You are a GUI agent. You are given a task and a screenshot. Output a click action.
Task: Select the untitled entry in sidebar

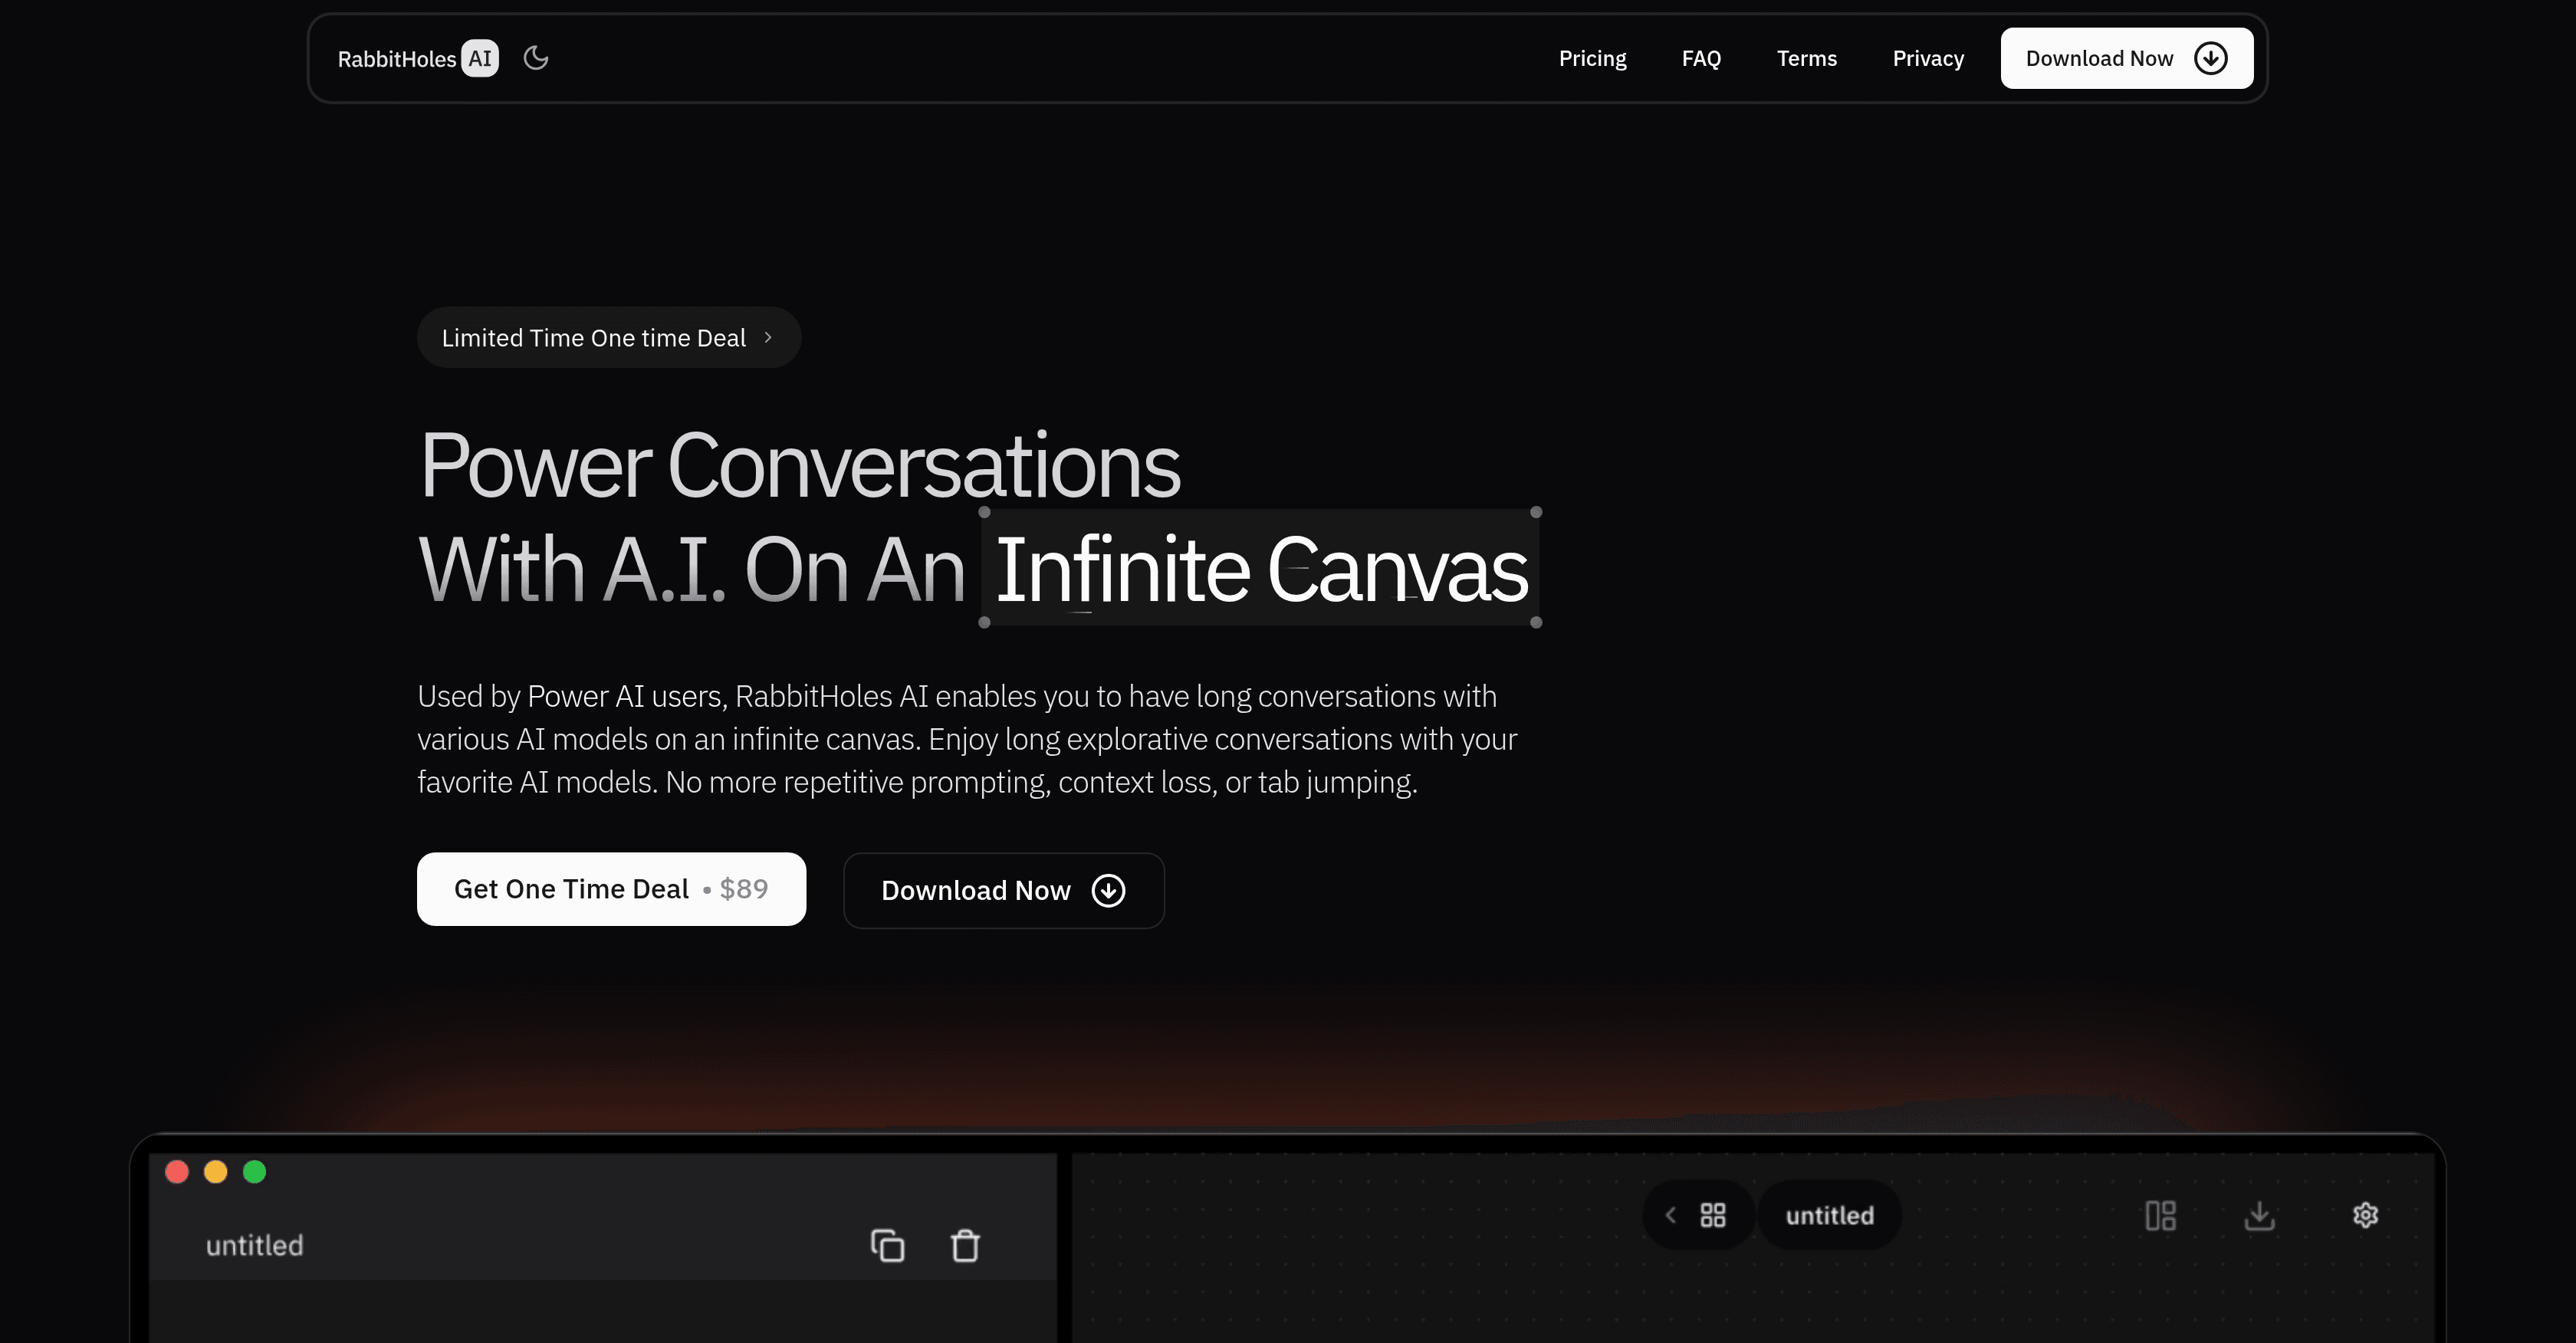point(255,1246)
